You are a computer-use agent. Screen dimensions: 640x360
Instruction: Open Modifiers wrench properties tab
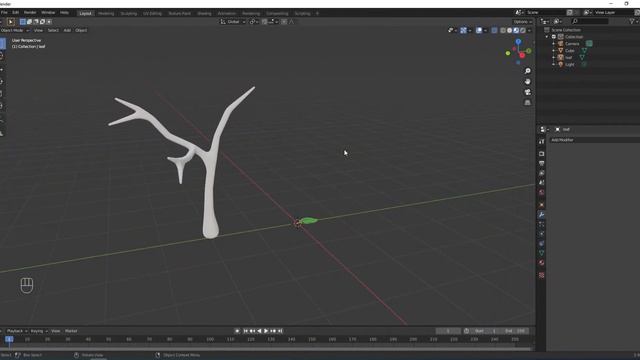pos(542,215)
